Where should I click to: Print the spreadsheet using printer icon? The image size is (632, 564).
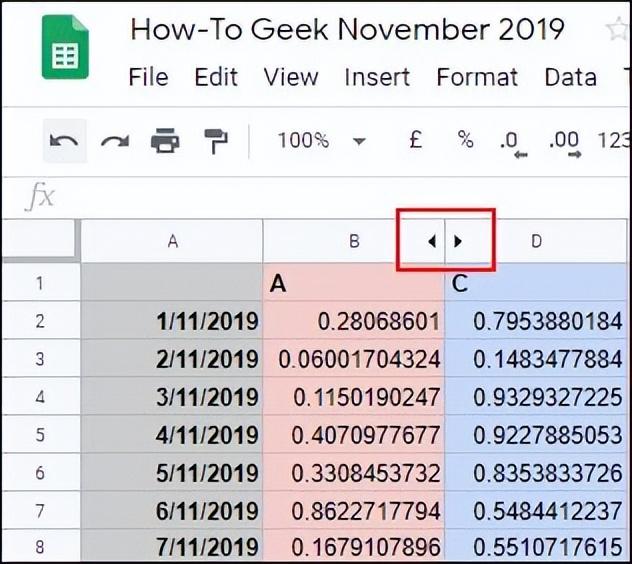[165, 141]
